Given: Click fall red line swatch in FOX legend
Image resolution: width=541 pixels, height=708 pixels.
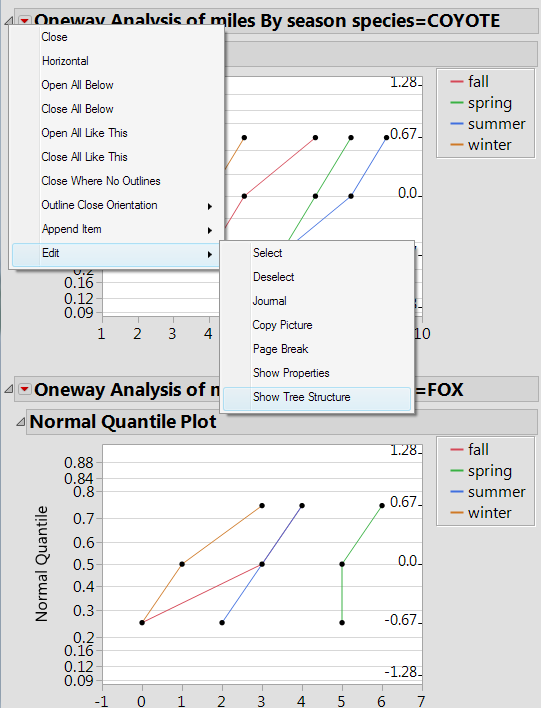Looking at the screenshot, I should 457,450.
